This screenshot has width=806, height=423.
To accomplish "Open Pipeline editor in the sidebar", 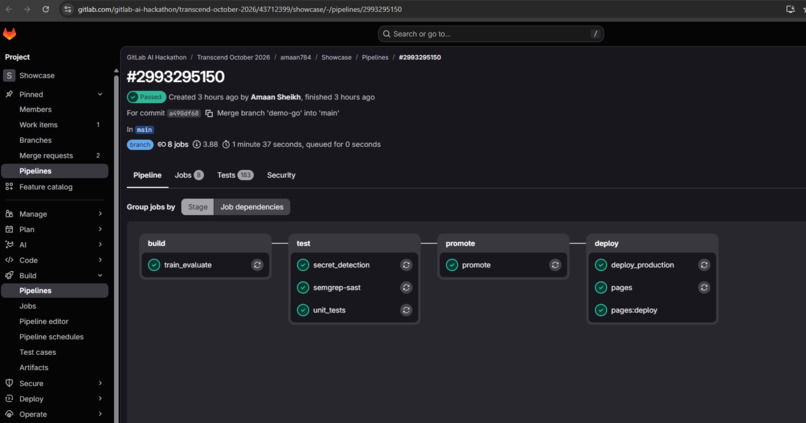I will (x=54, y=321).
